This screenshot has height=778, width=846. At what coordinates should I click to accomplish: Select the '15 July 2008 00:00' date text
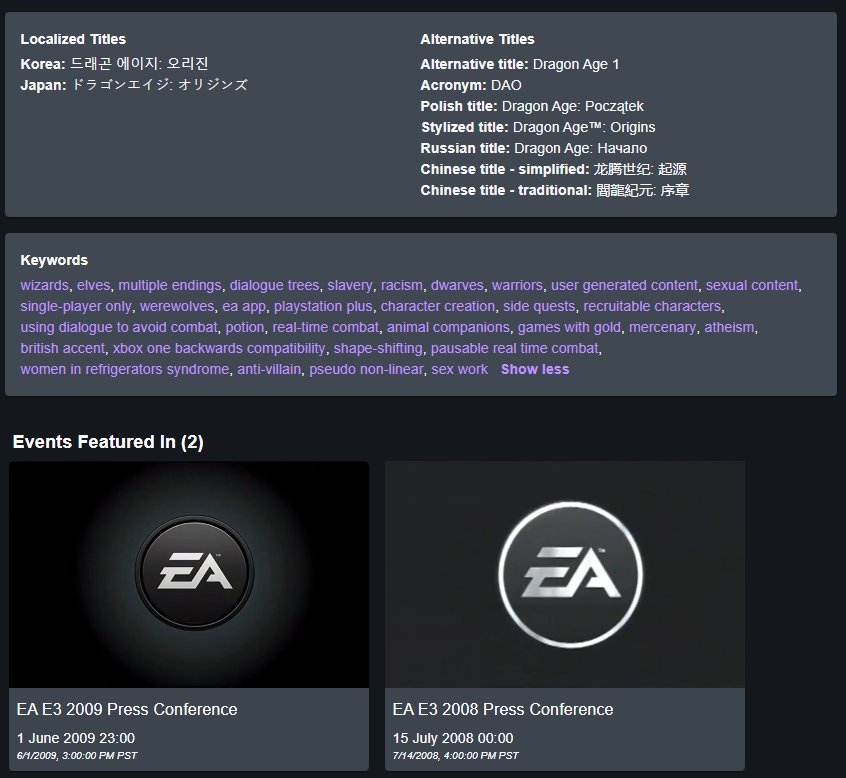[453, 738]
